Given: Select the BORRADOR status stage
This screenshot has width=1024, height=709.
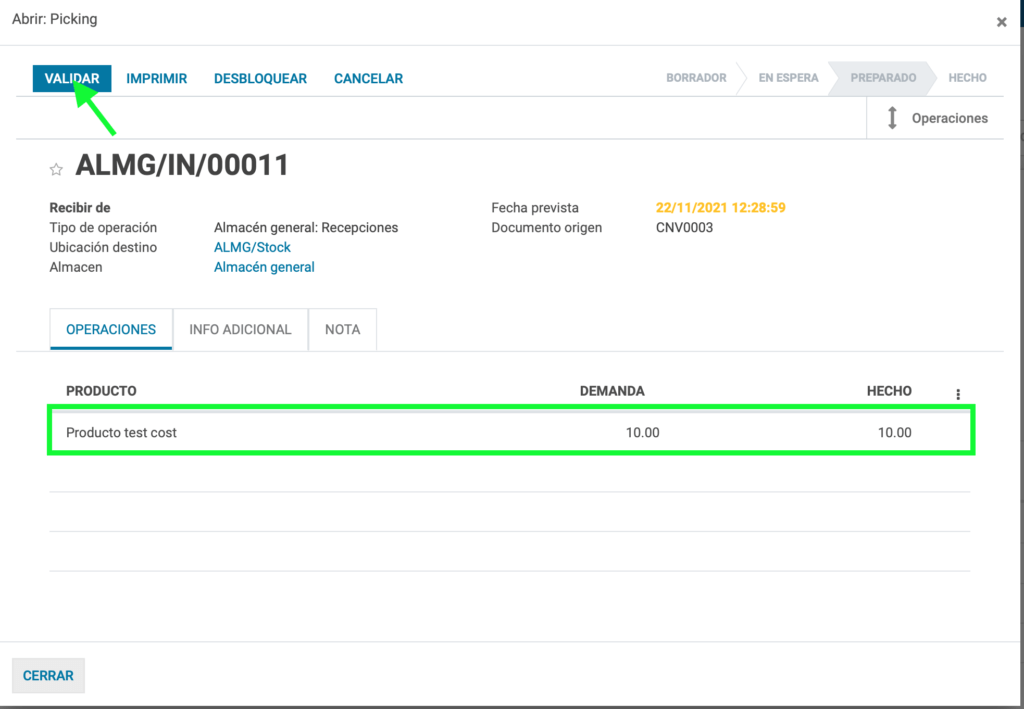Looking at the screenshot, I should coord(696,78).
